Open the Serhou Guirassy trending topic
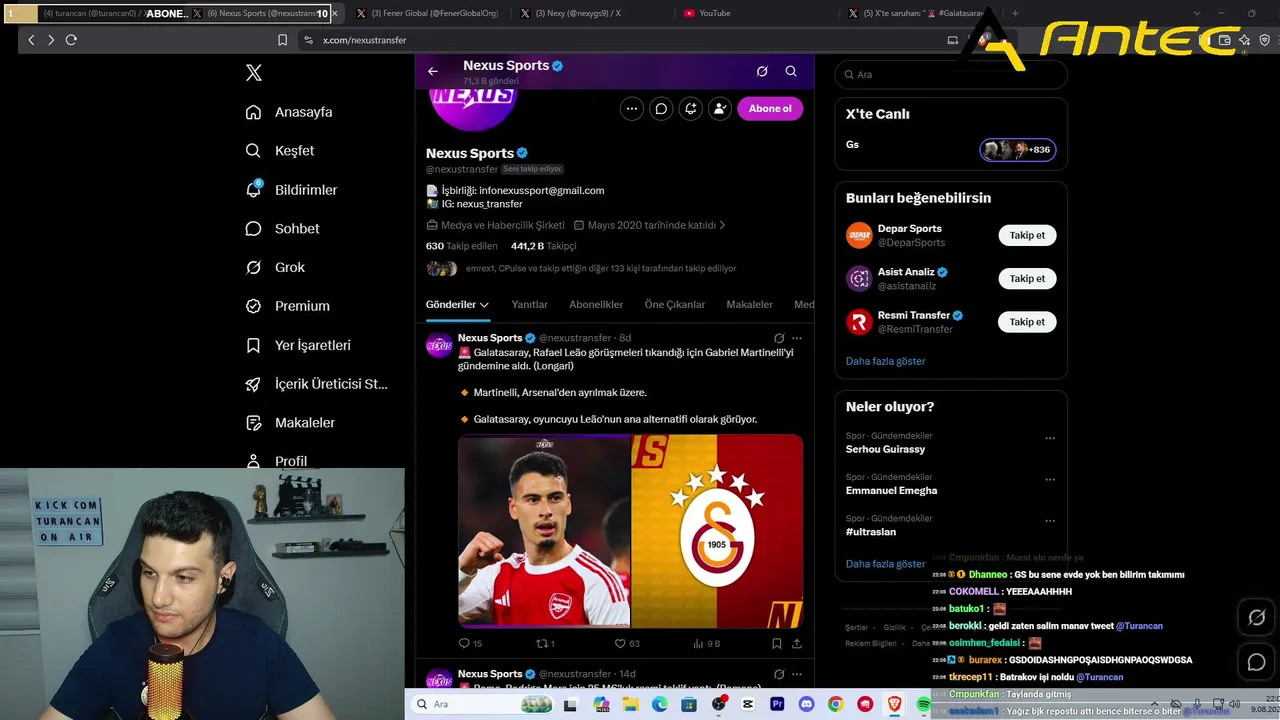 coord(885,449)
